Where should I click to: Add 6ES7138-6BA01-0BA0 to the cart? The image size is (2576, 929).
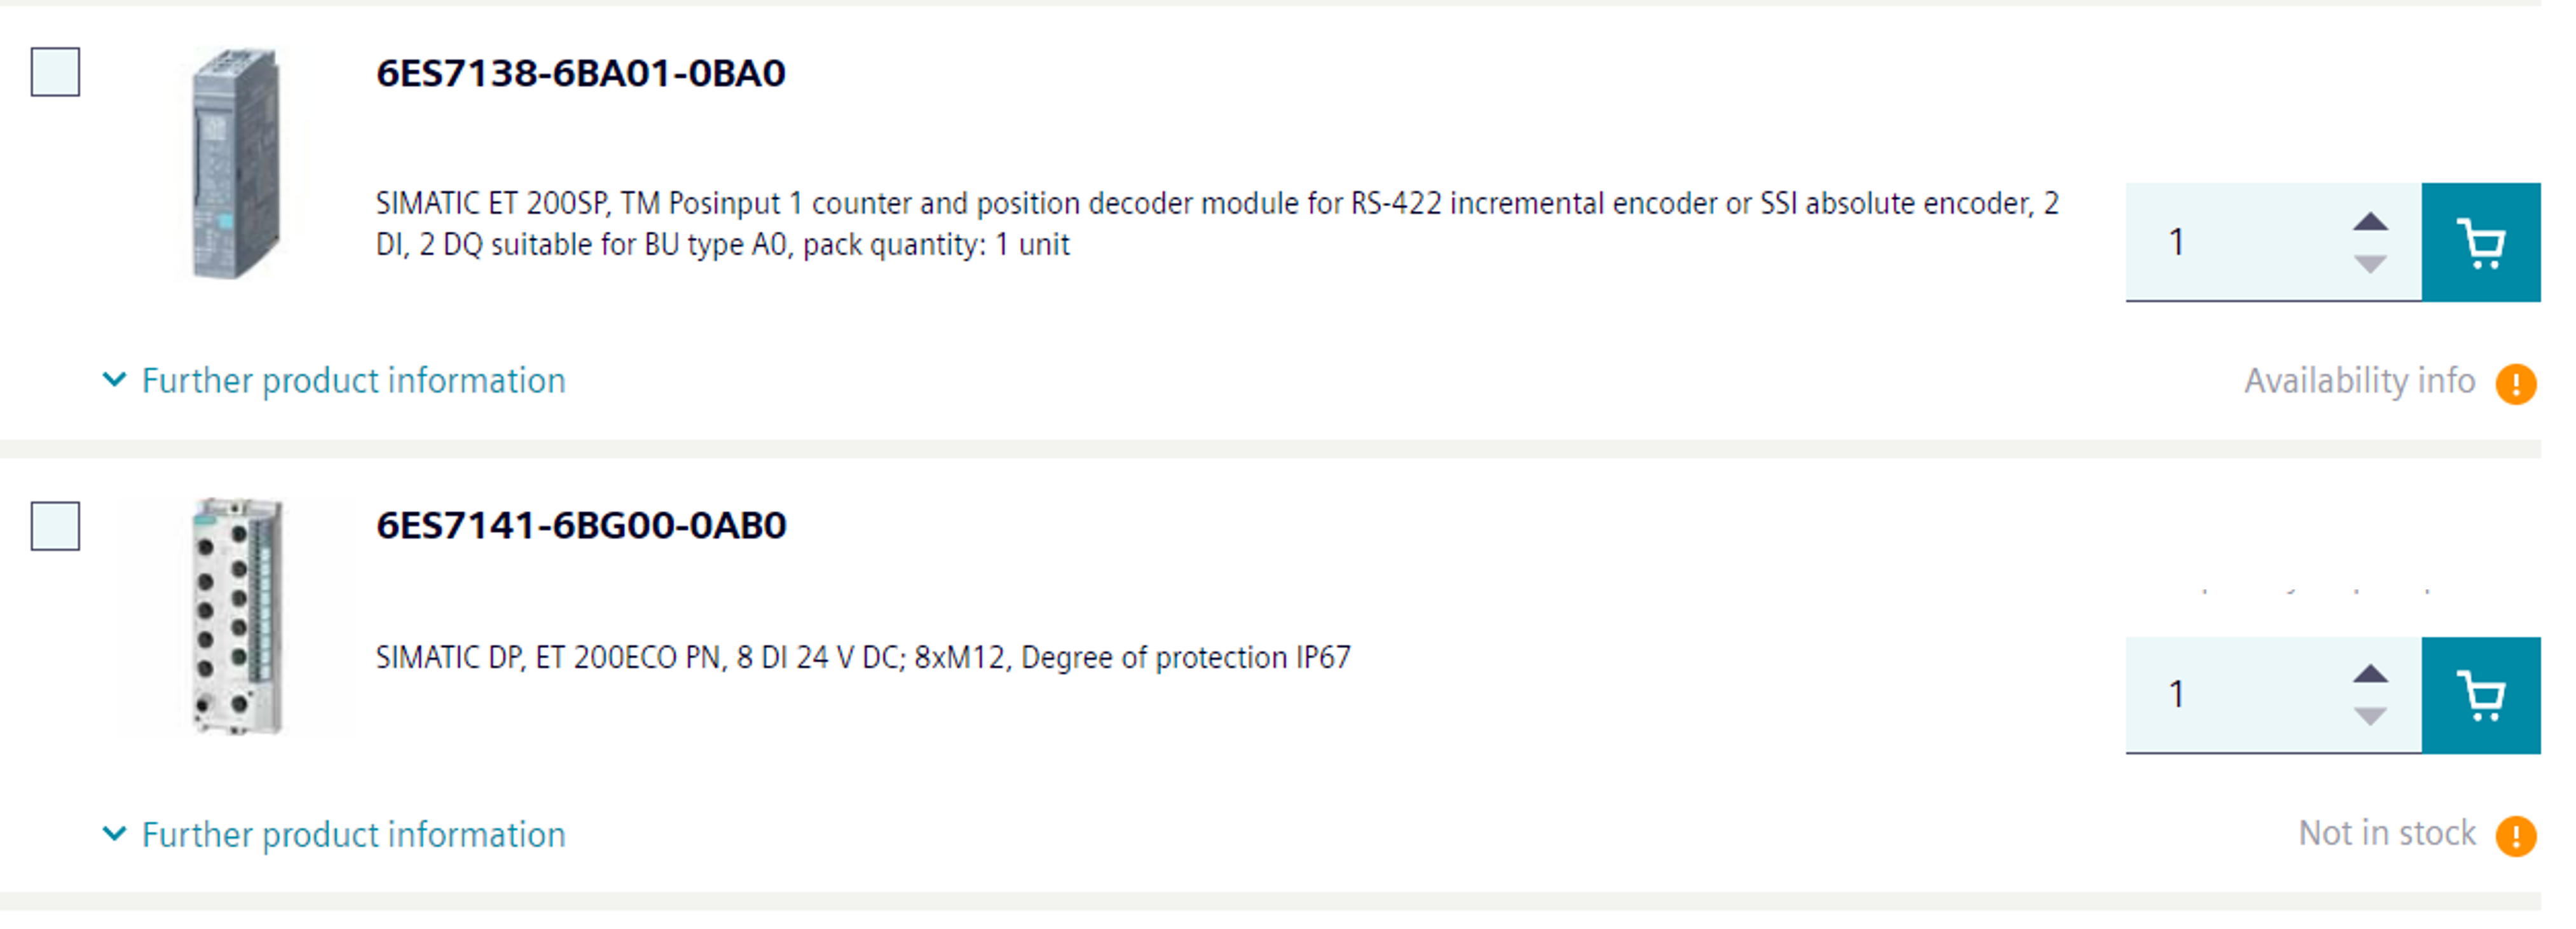point(2480,242)
